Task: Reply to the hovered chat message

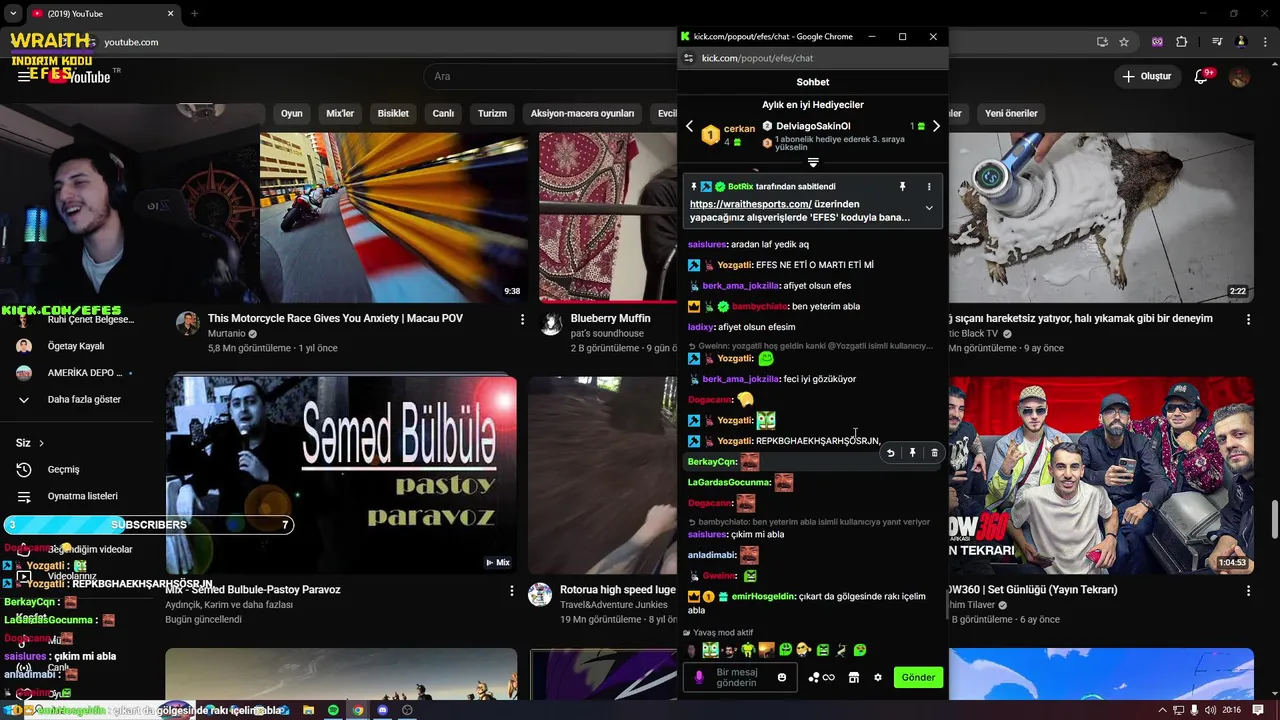Action: click(890, 453)
